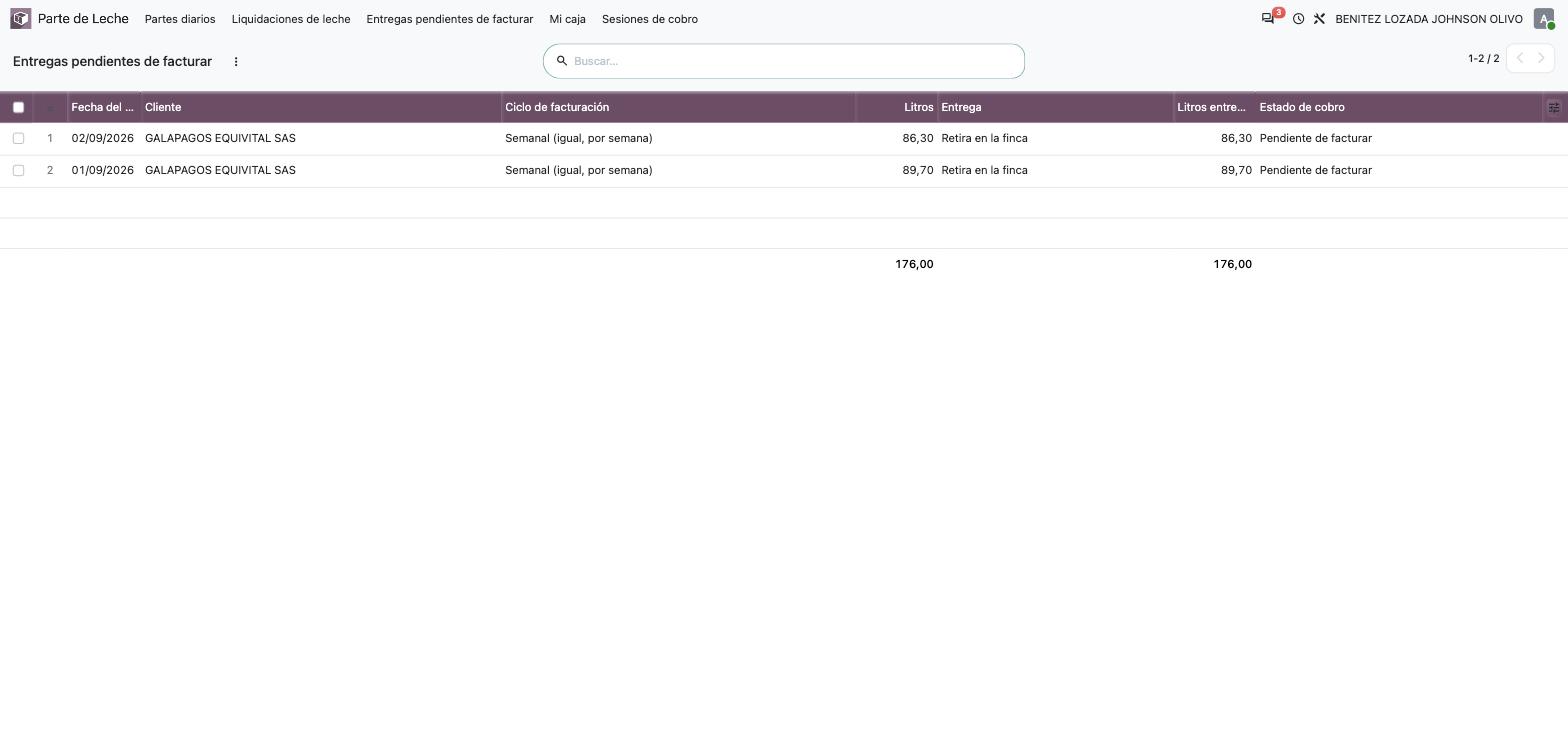Open the Entregas pendientes de facturar menu

coord(450,19)
